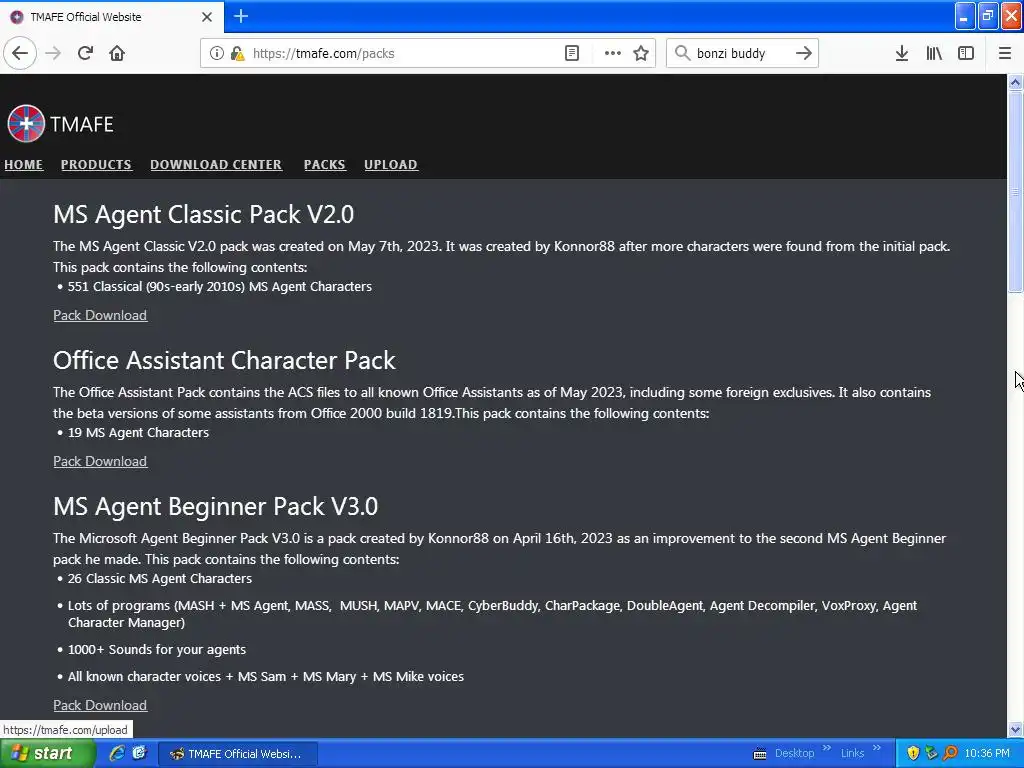Open the DOWNLOAD CENTER nav item
The height and width of the screenshot is (768, 1024).
216,165
